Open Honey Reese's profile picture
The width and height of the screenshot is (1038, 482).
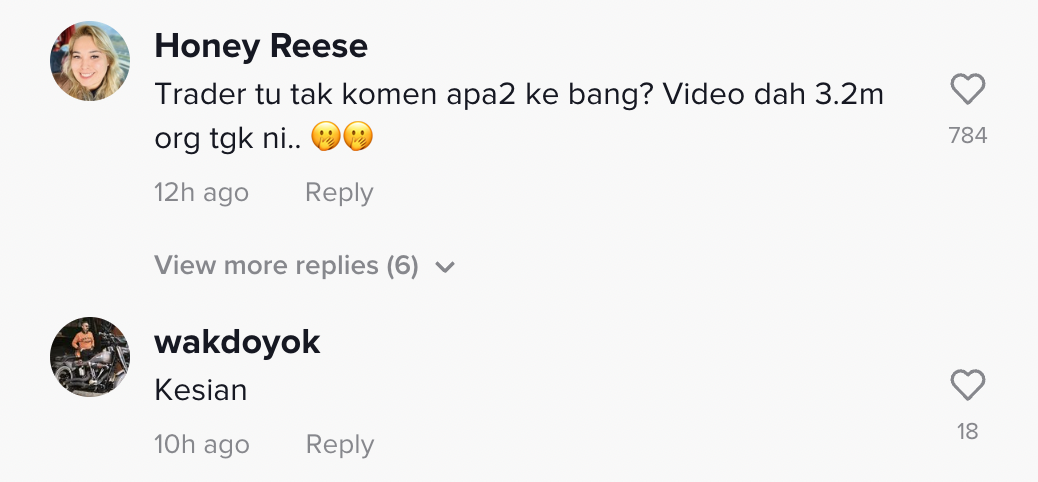[x=90, y=62]
